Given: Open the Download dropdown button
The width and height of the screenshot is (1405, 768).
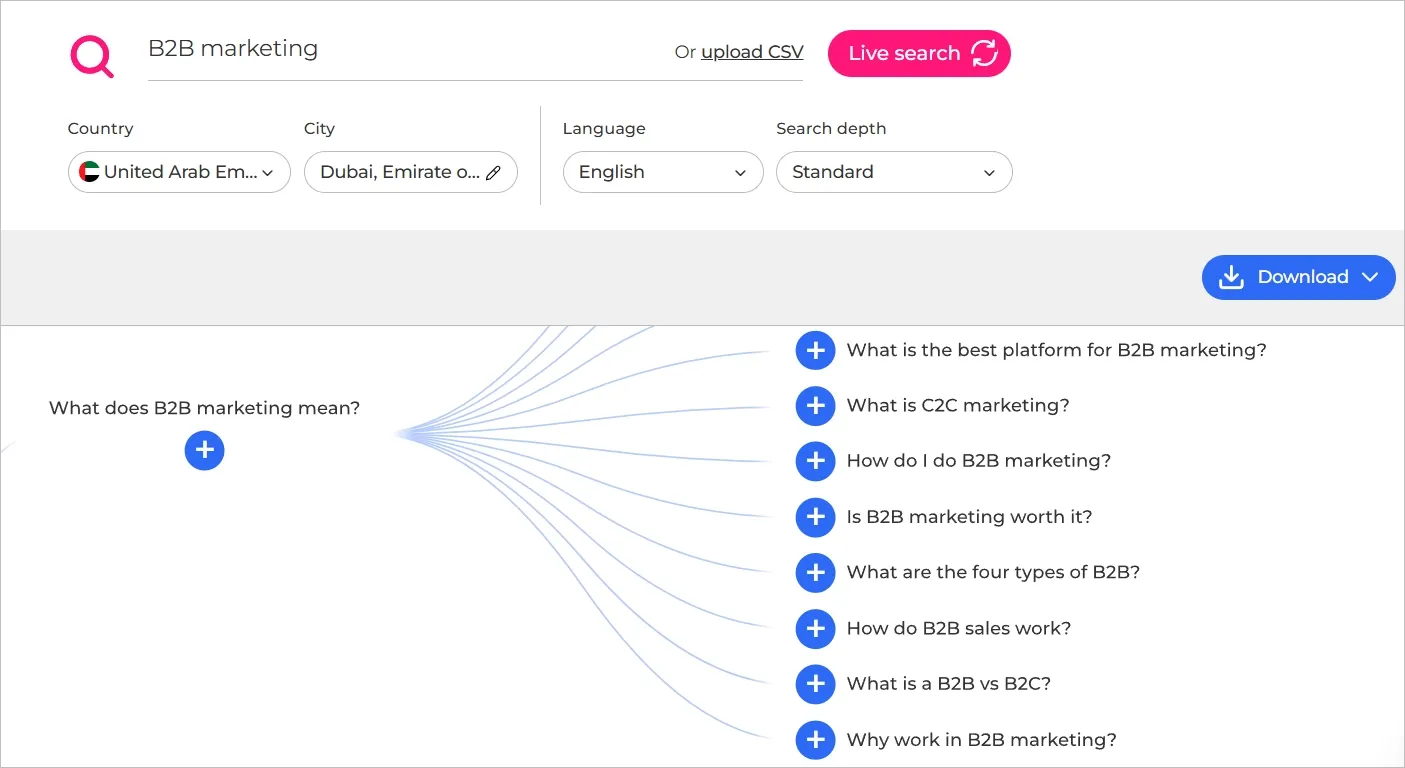Looking at the screenshot, I should [x=1298, y=277].
